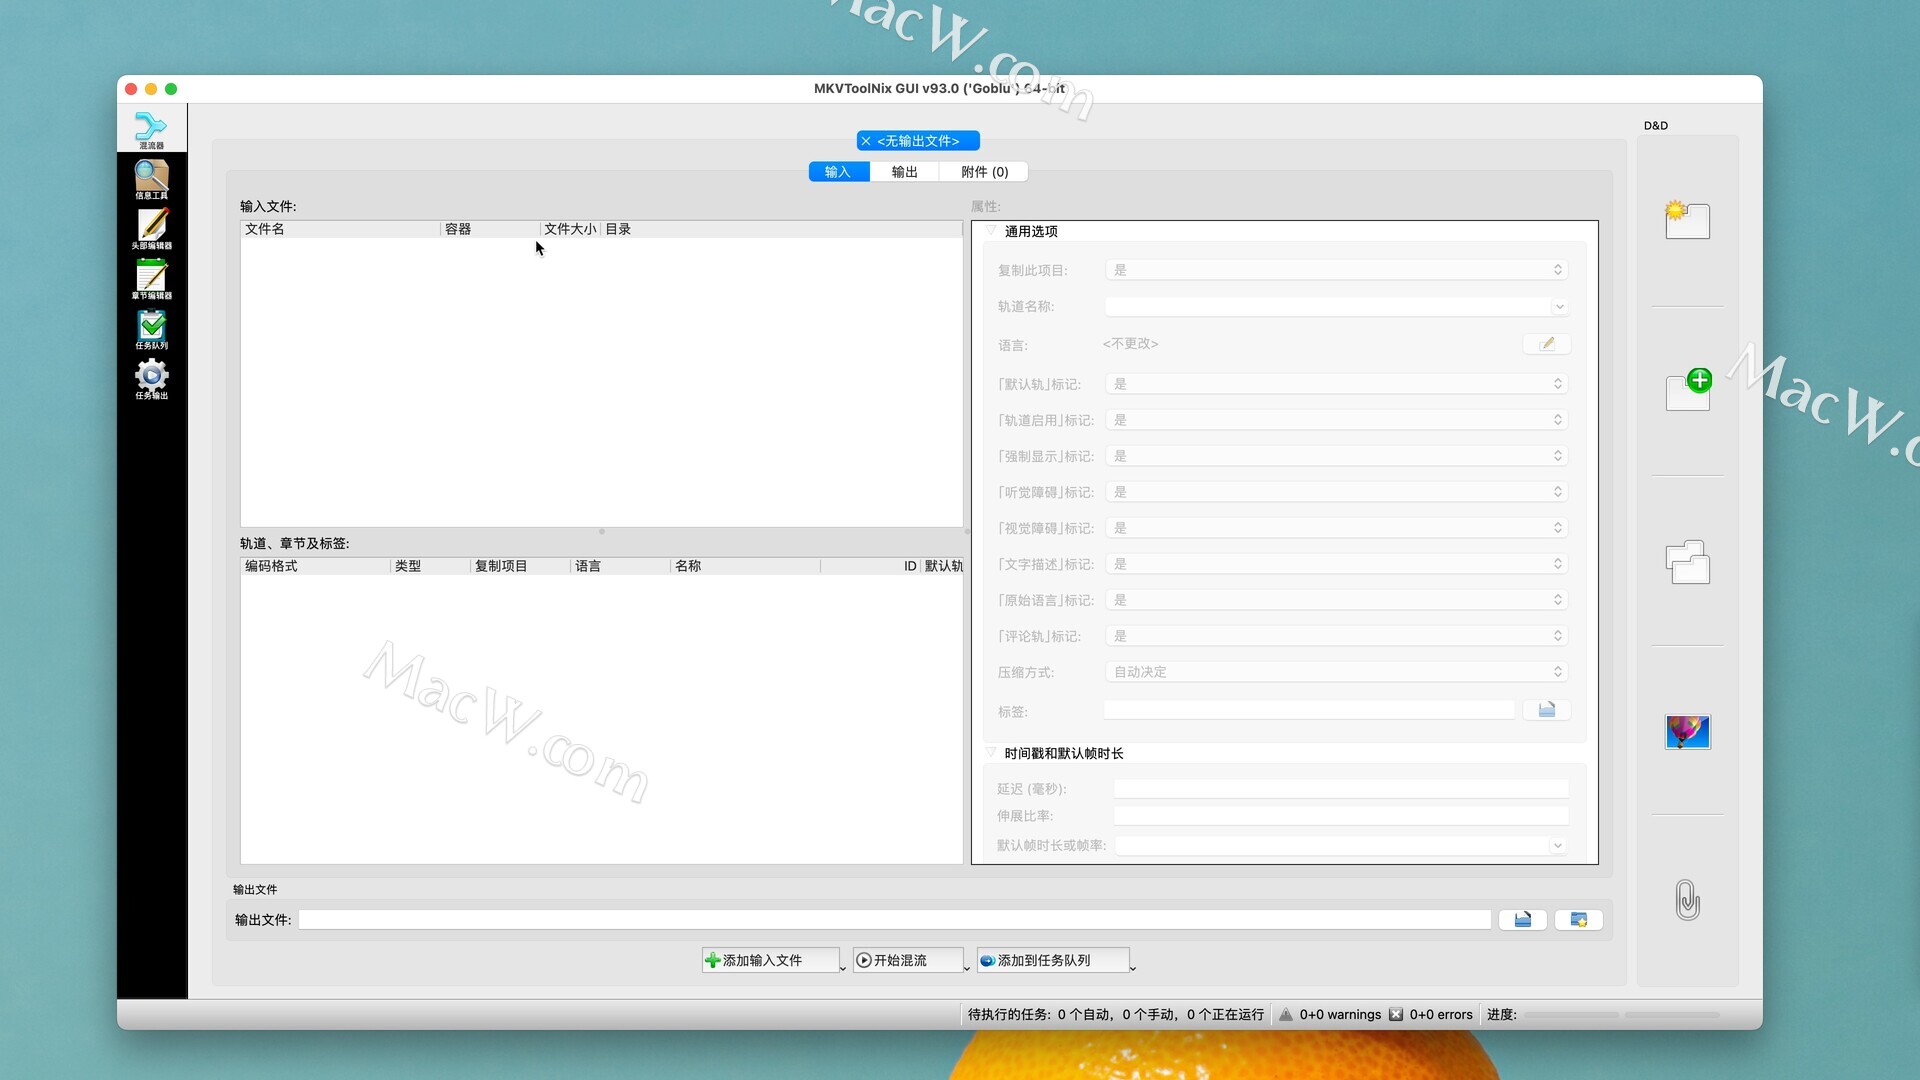Viewport: 1920px width, 1080px height.
Task: Click the 默认轨 column header
Action: pos(943,566)
